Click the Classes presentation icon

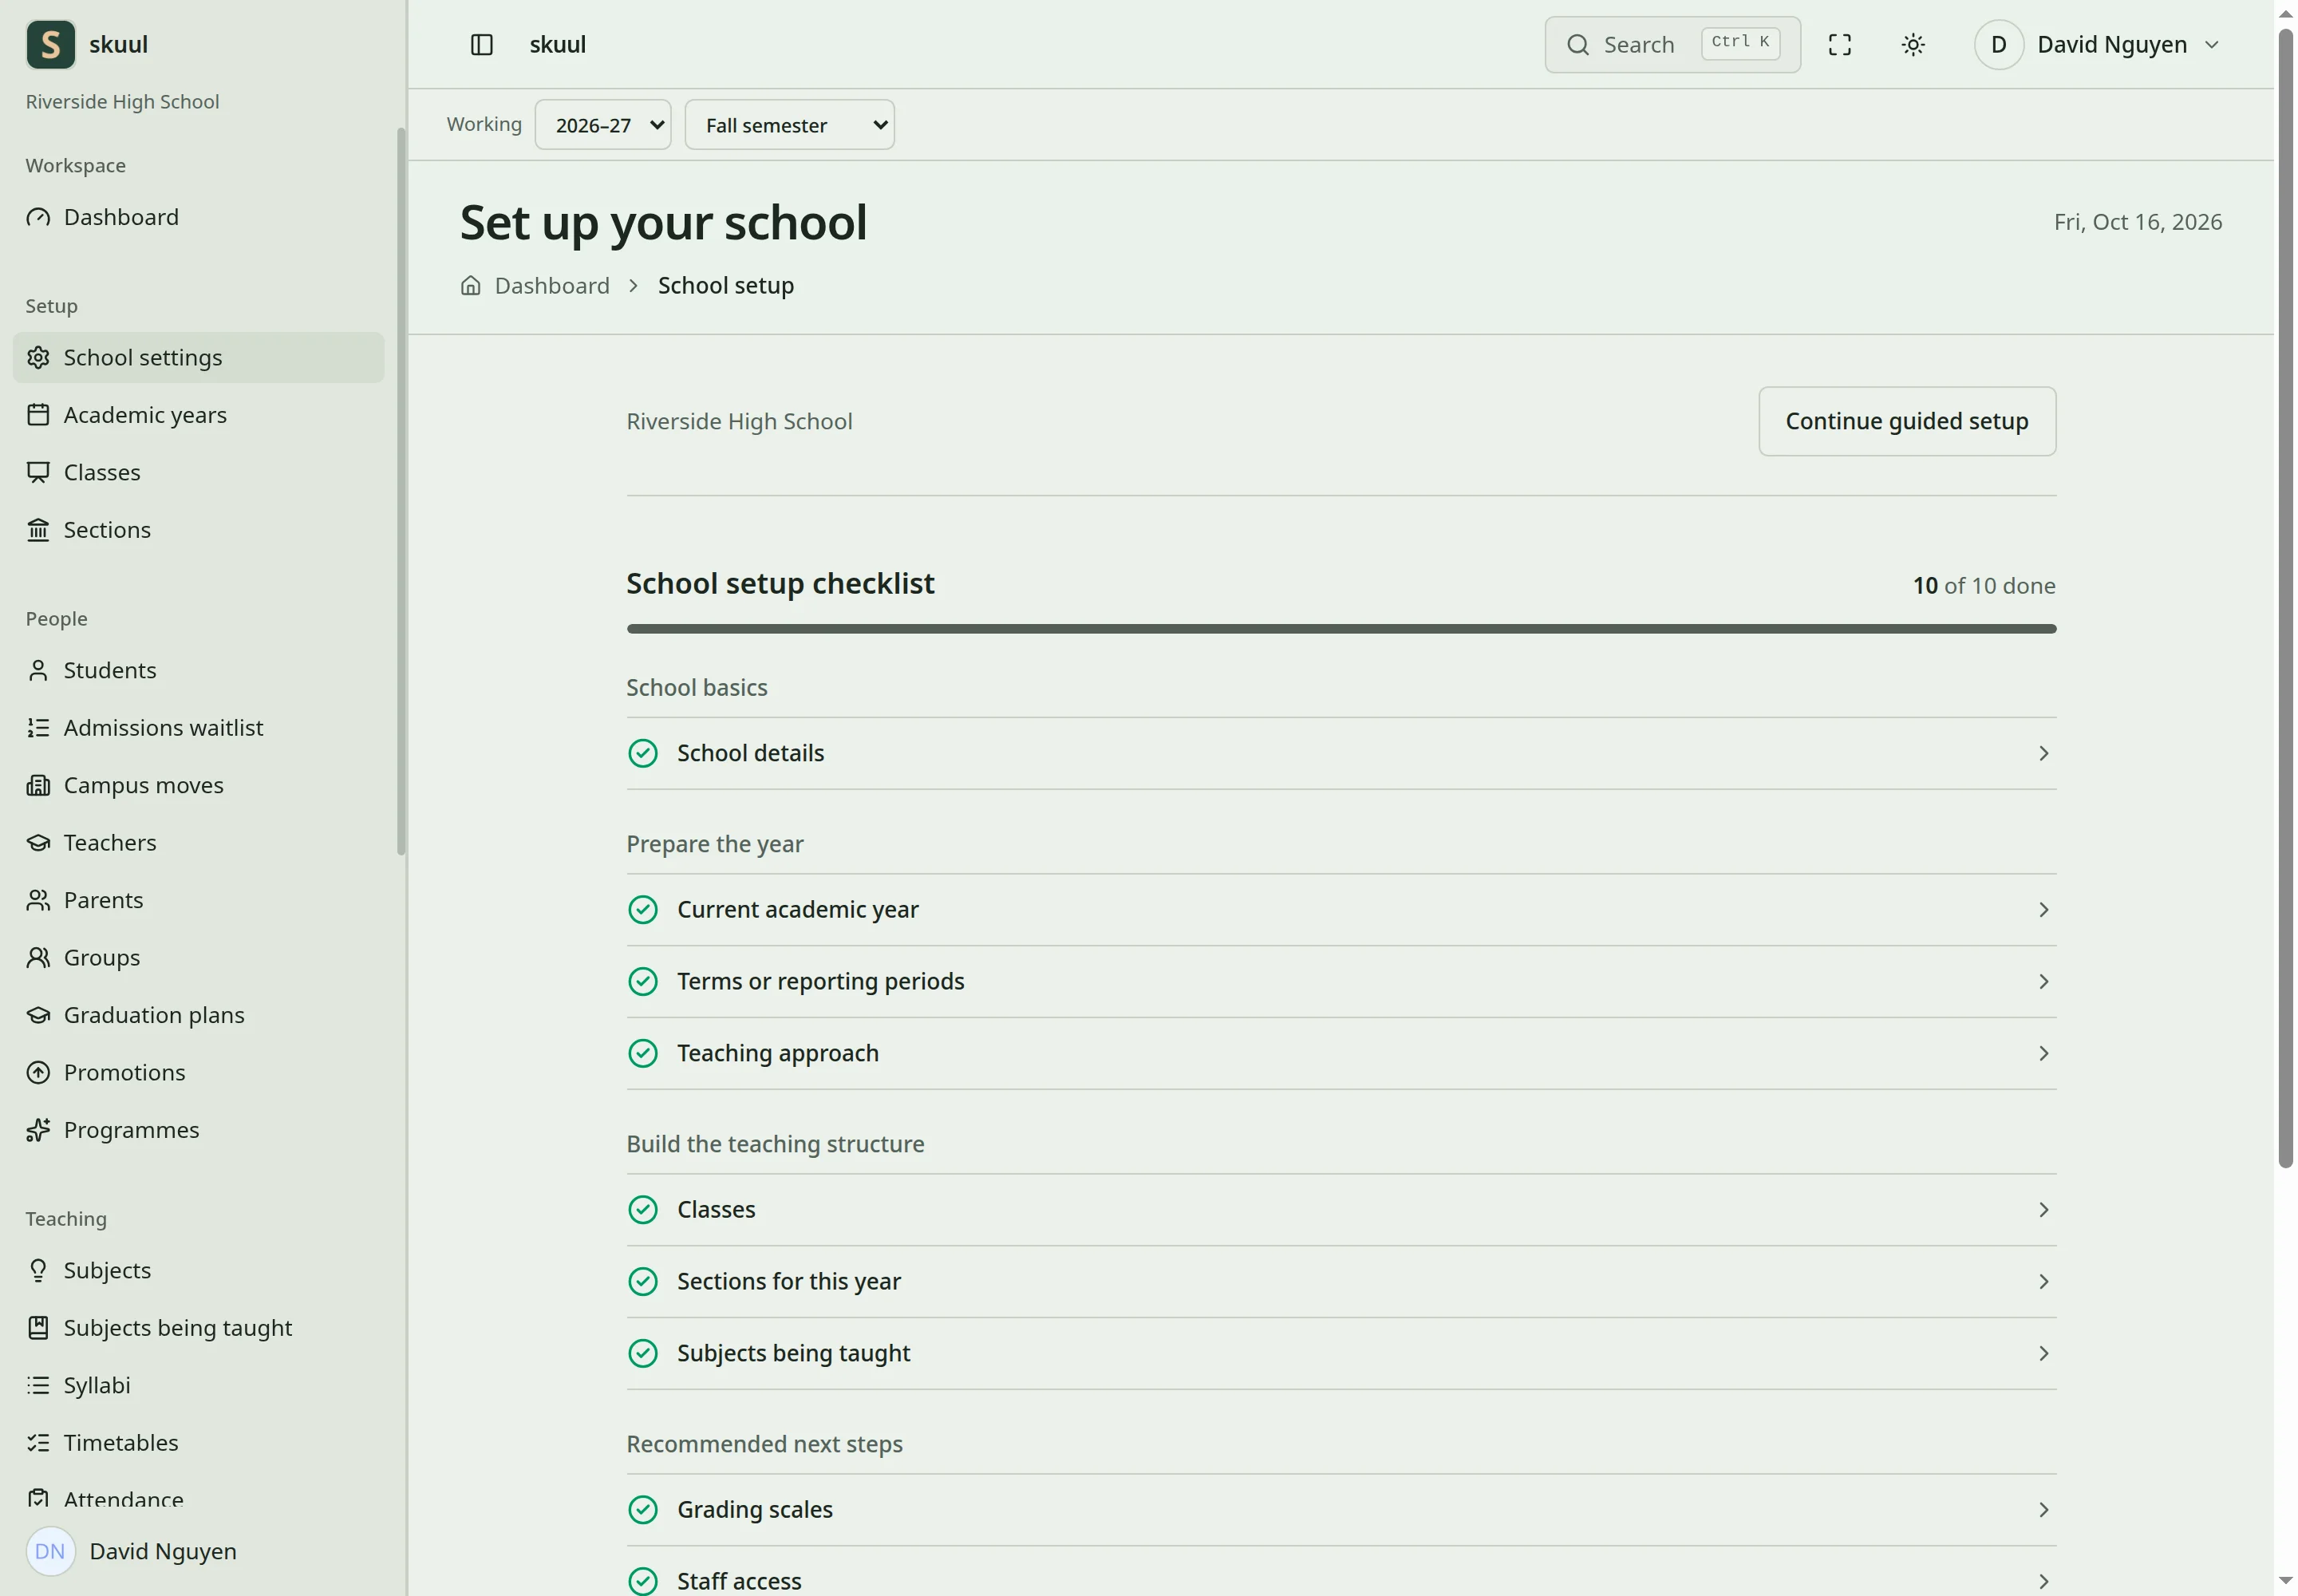pos(38,472)
